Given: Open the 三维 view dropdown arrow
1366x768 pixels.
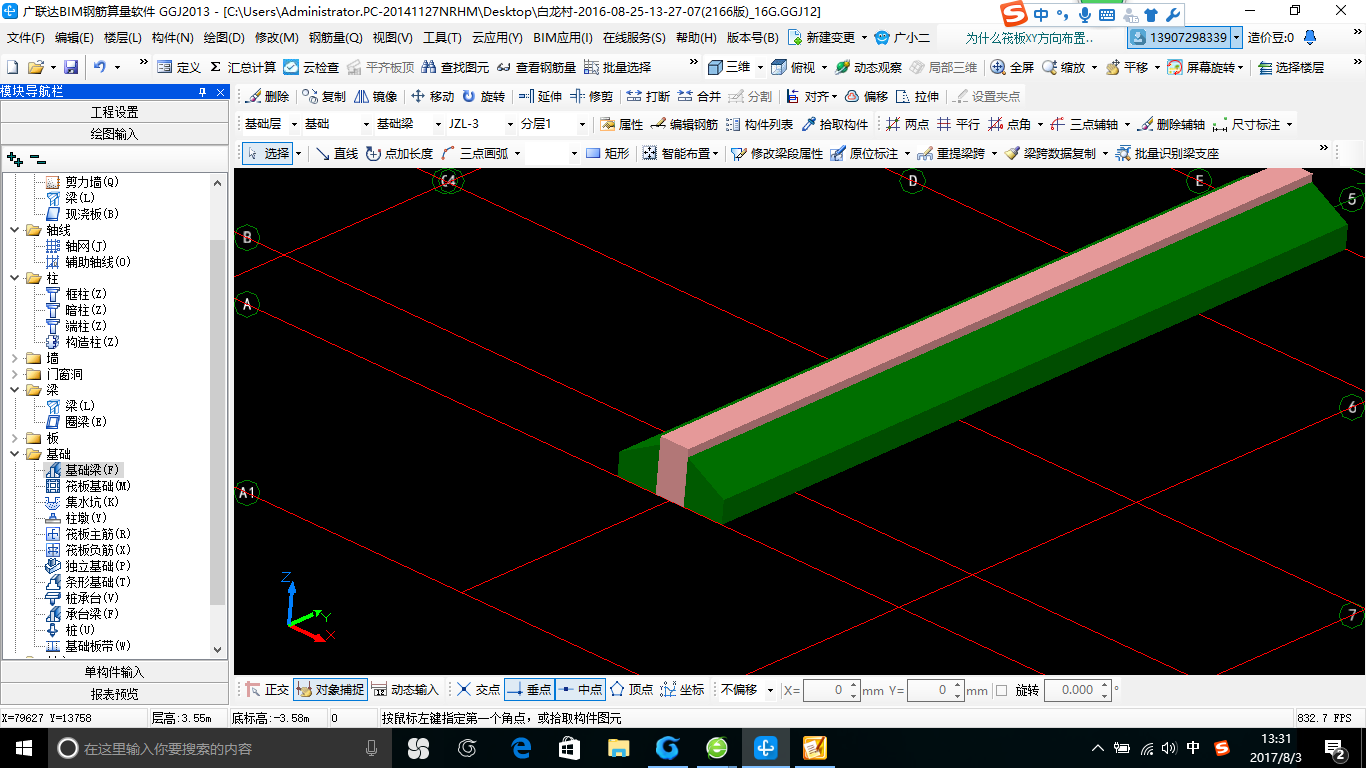Looking at the screenshot, I should (761, 67).
